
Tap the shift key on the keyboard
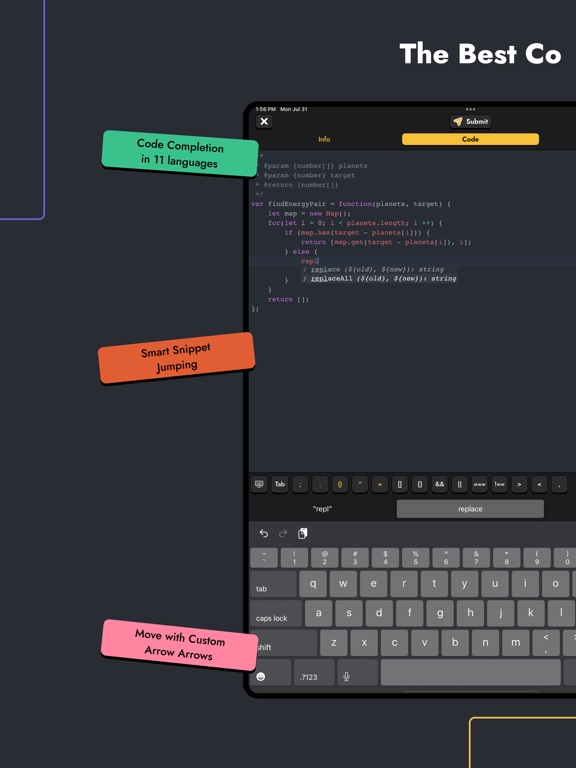[284, 643]
